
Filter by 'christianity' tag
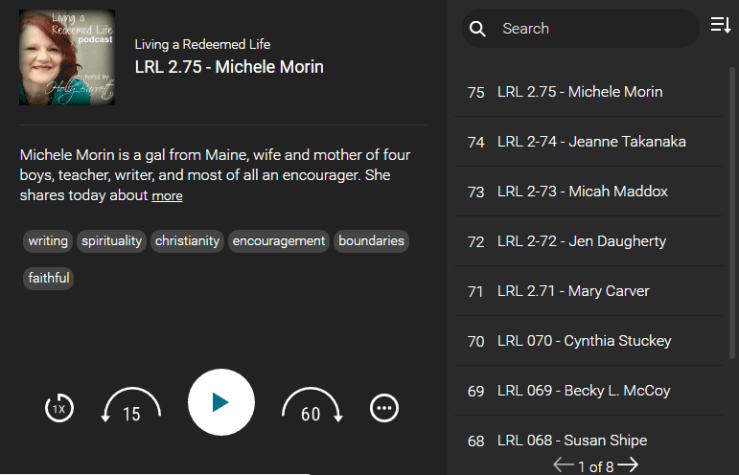coord(187,241)
